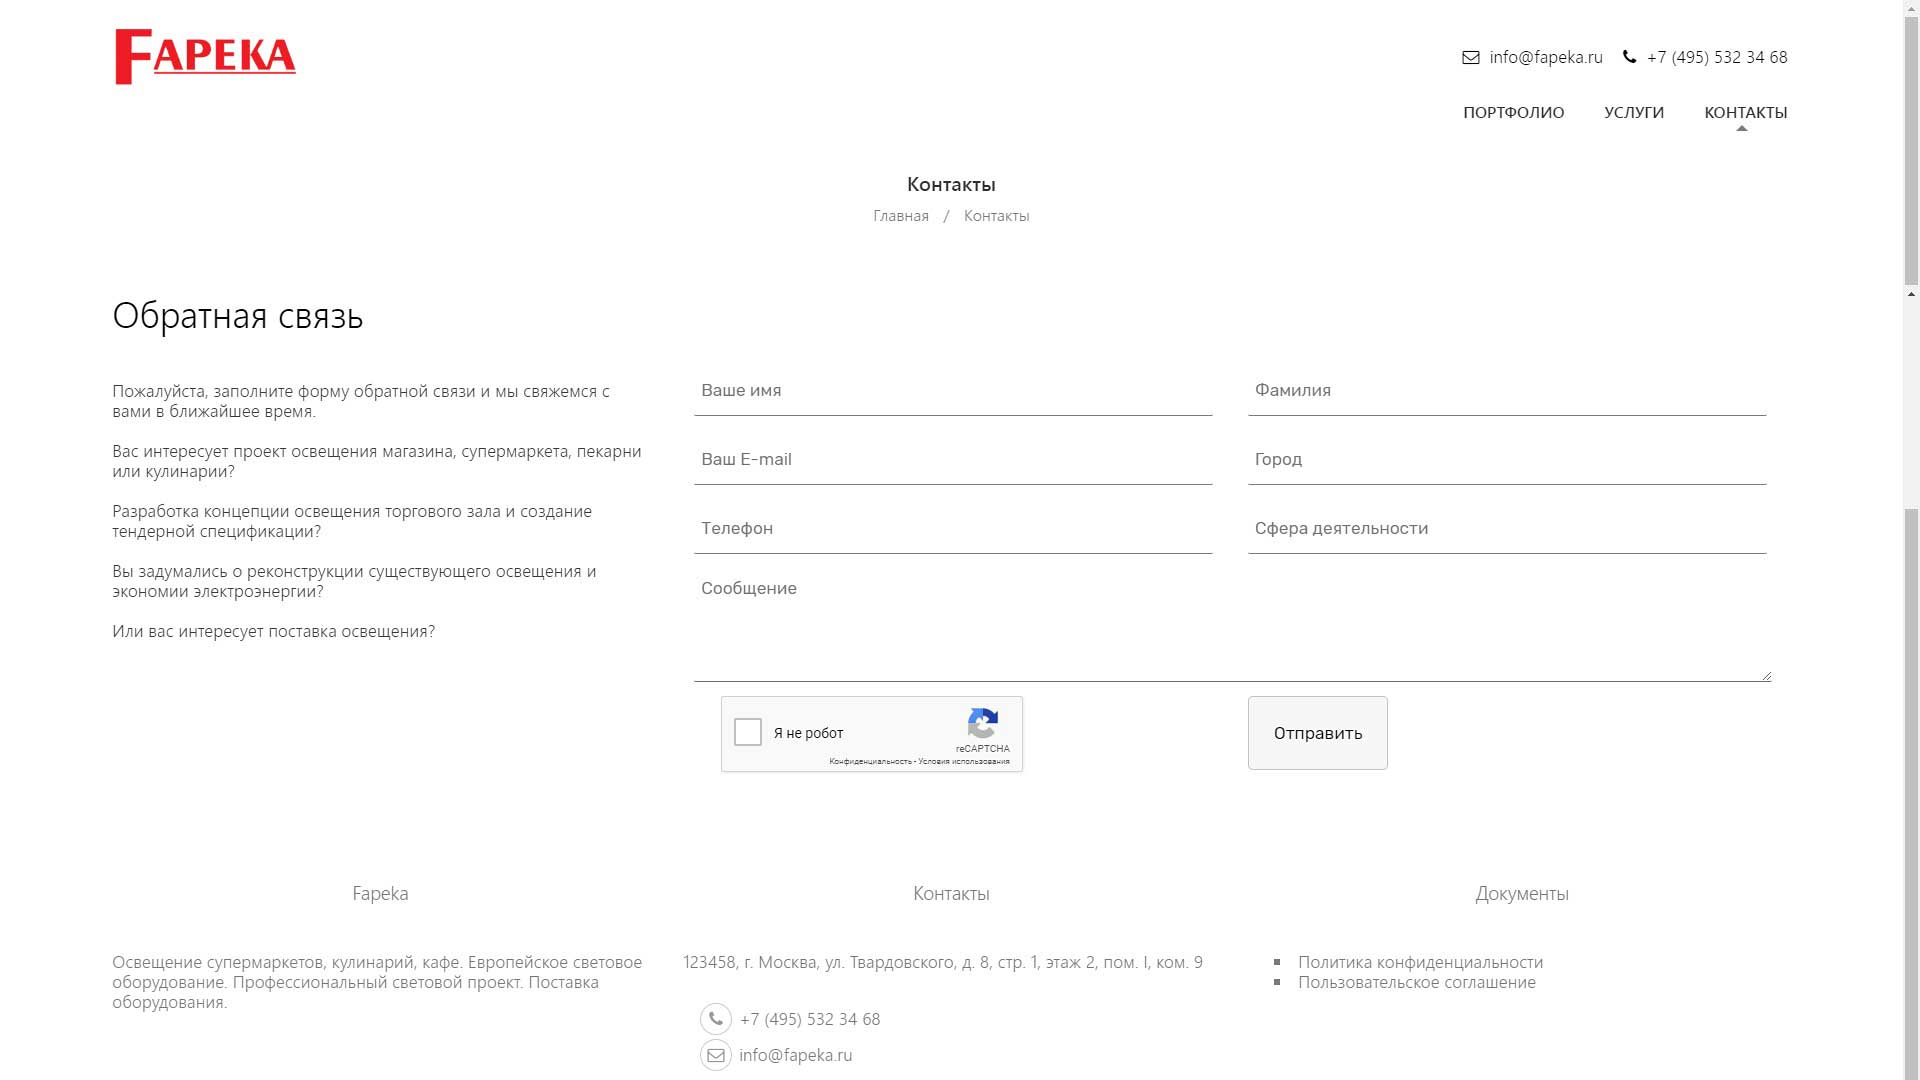Click the arrow under Контакты menu

click(1741, 129)
